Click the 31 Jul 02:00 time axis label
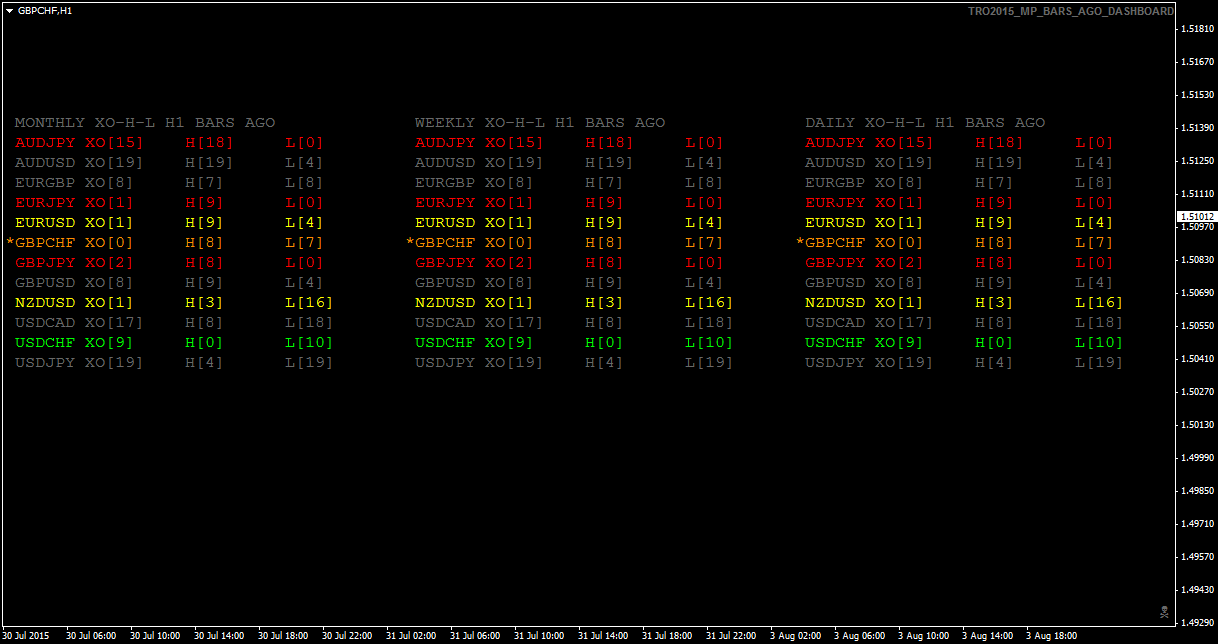1218x644 pixels. (x=412, y=636)
